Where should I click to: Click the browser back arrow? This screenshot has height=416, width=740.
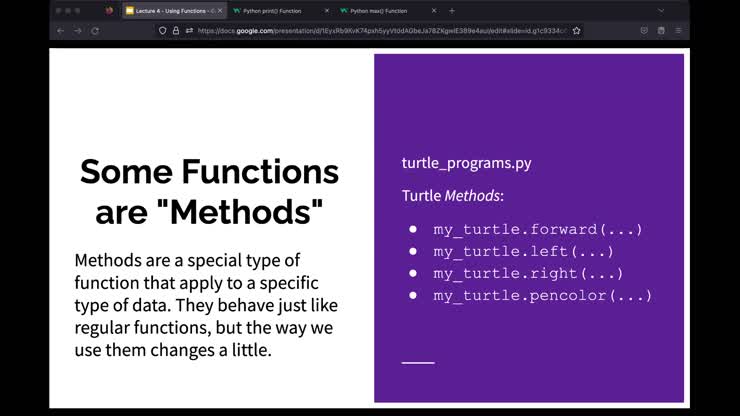tap(61, 30)
